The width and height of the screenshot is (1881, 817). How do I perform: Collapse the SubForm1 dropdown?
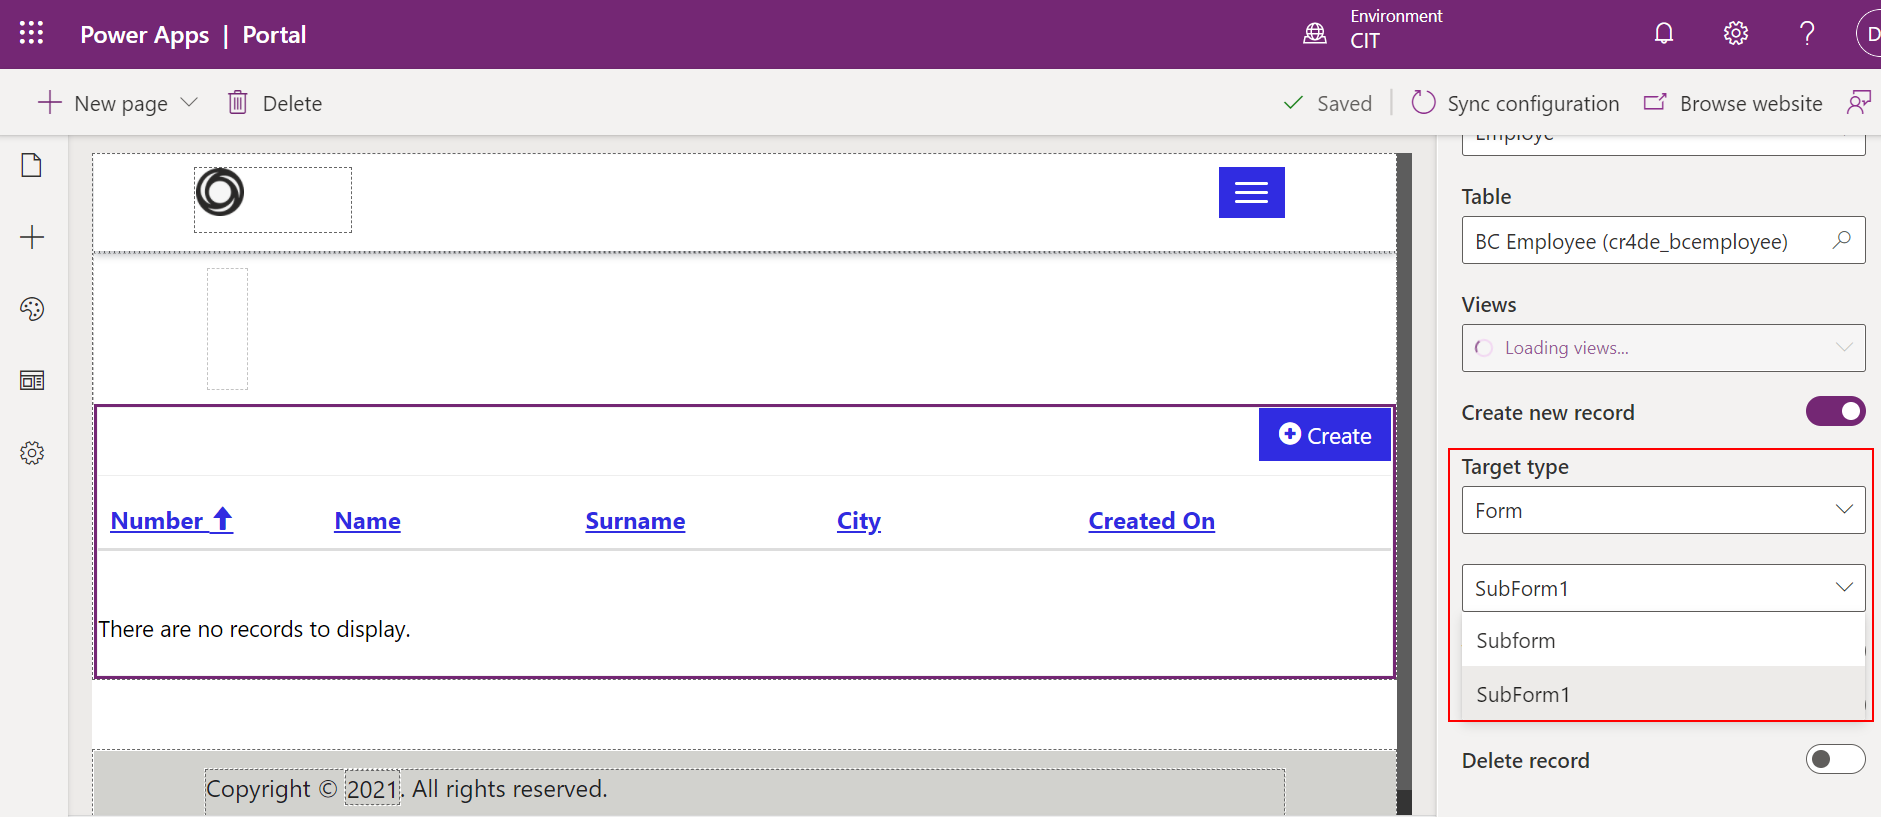coord(1663,588)
